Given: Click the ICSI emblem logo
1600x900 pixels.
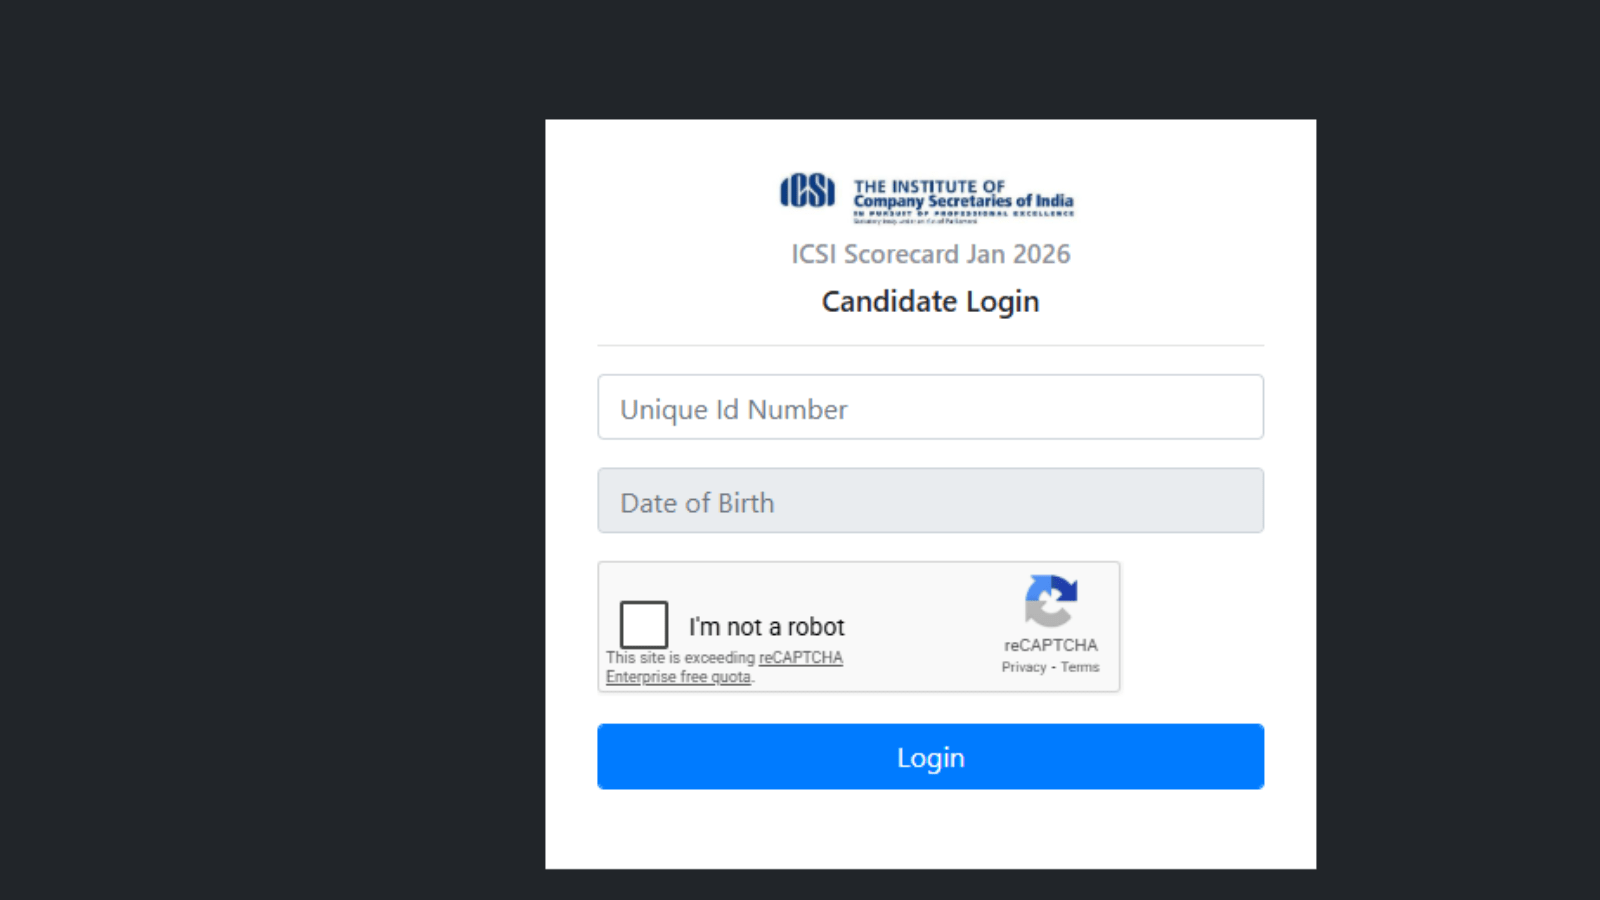Looking at the screenshot, I should click(807, 190).
